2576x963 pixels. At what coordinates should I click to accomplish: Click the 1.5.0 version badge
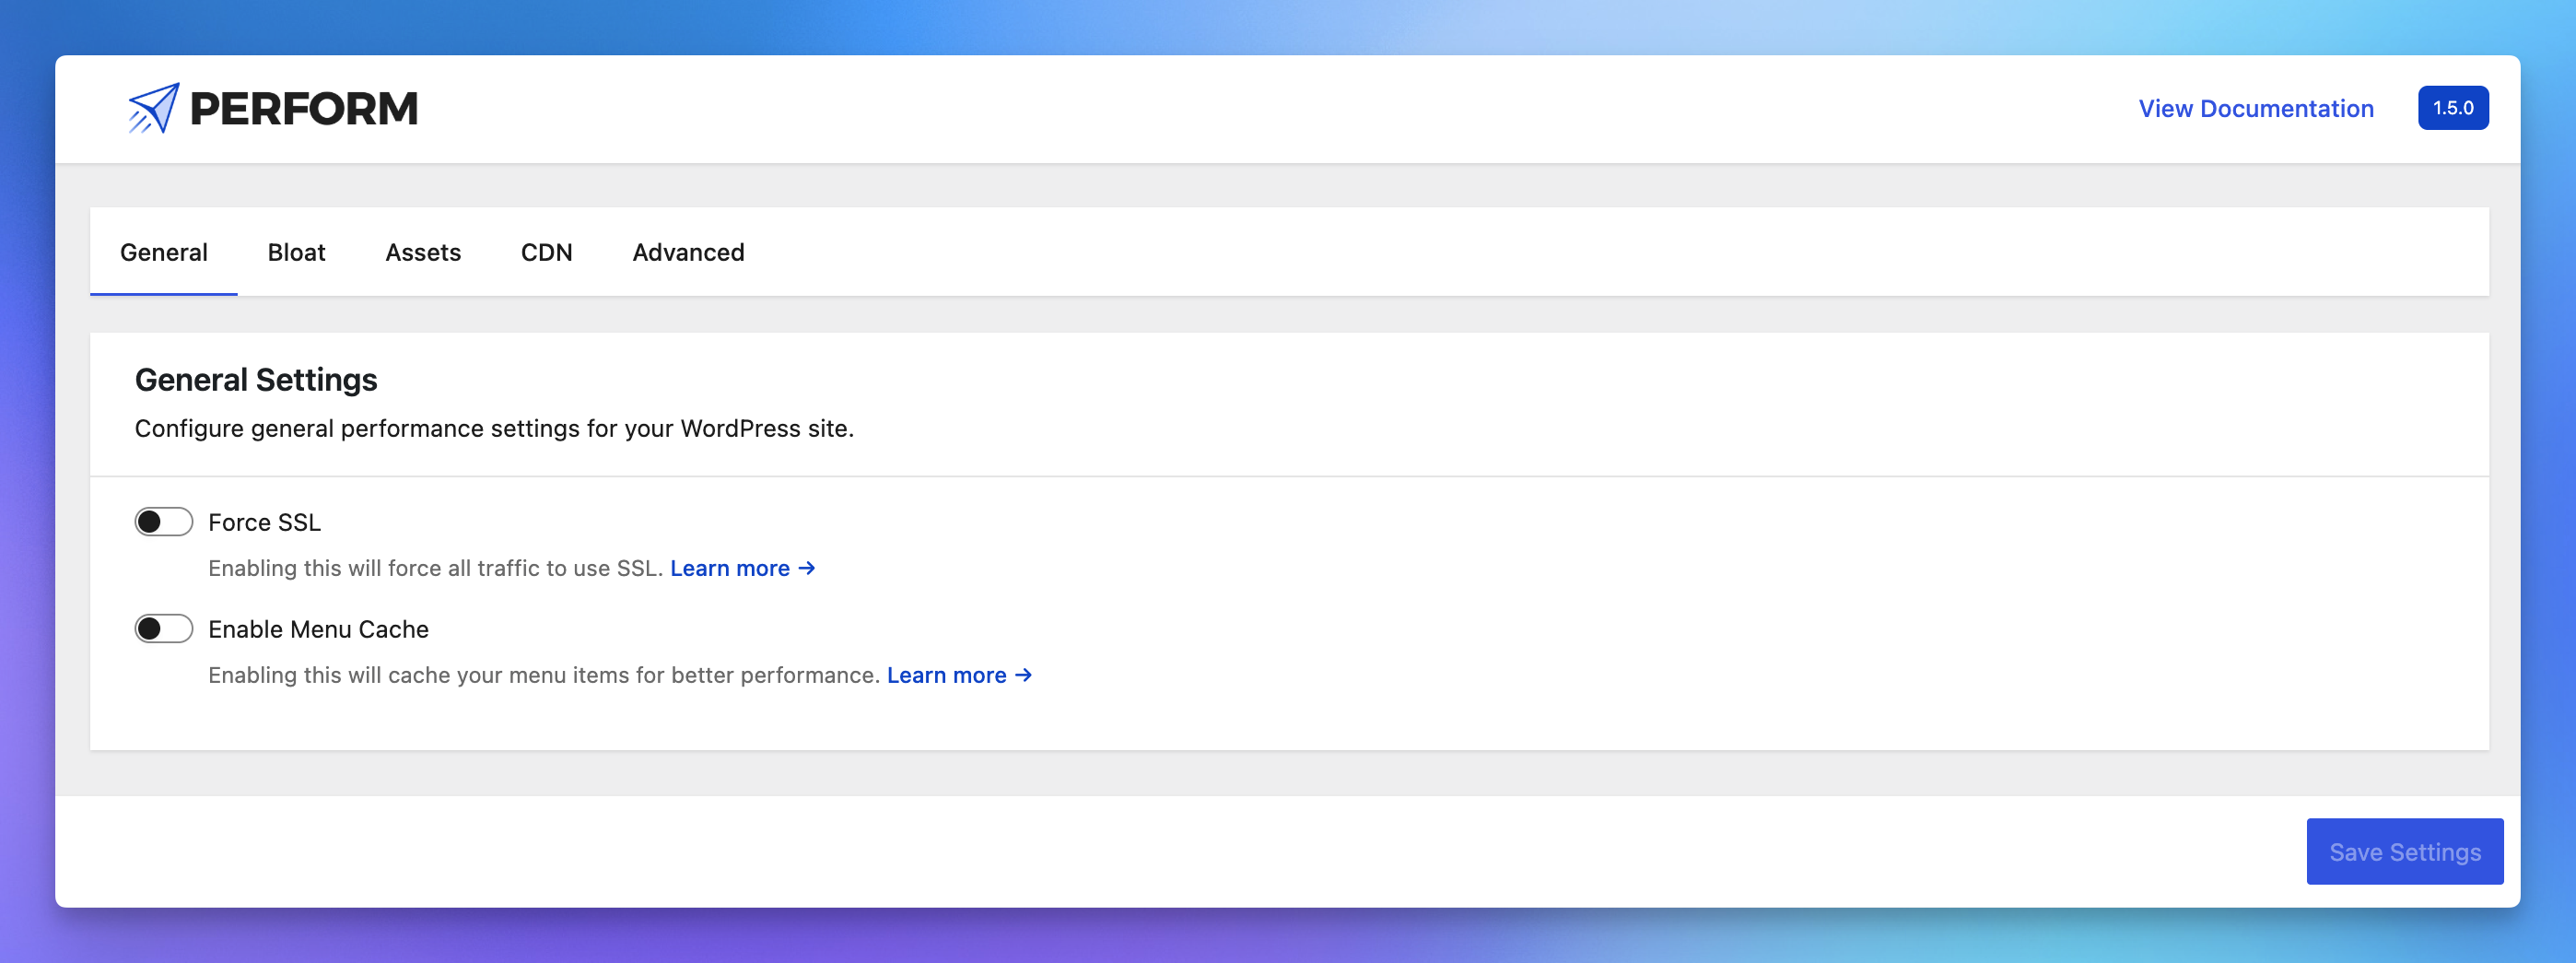click(x=2452, y=108)
